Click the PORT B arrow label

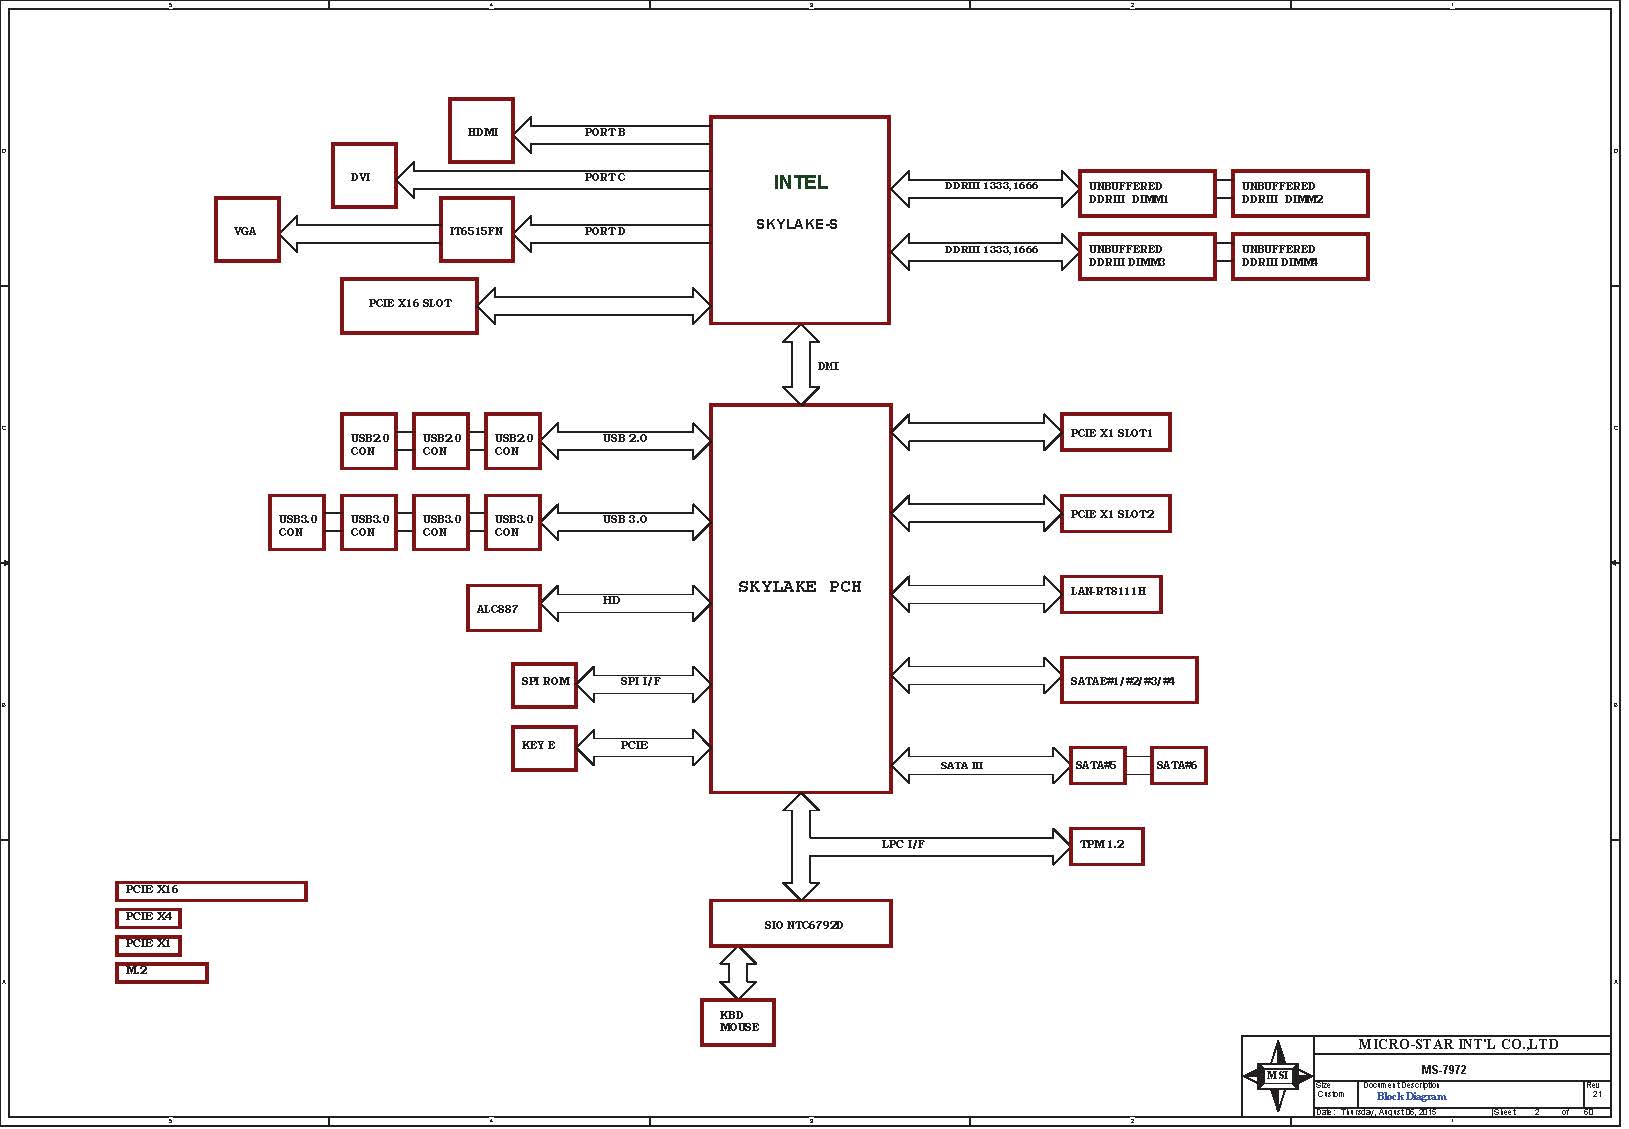coord(605,132)
